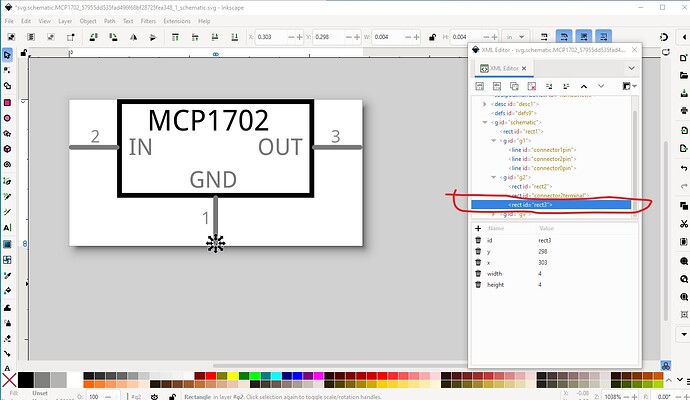This screenshot has height=400, width=690.
Task: Select the connector1pin line node
Action: pos(542,150)
